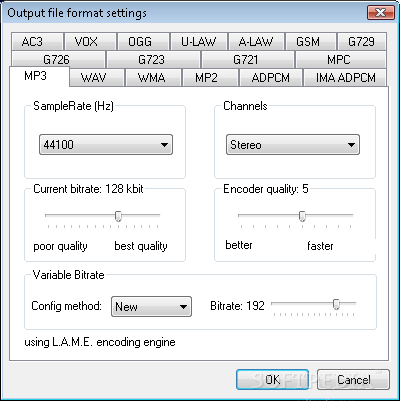Click the 'Variable Bitrate' group label

pos(68,275)
